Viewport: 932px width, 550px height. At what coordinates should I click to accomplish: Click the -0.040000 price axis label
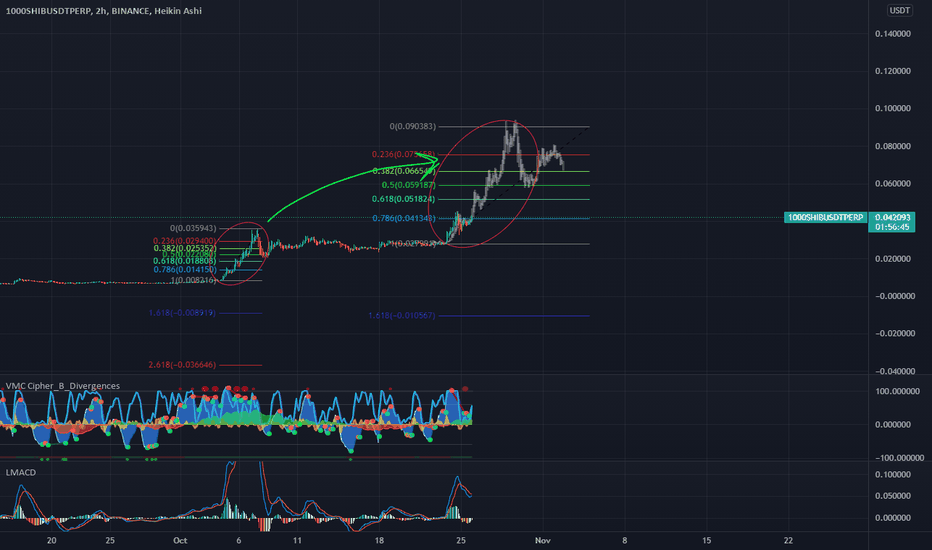tap(894, 371)
